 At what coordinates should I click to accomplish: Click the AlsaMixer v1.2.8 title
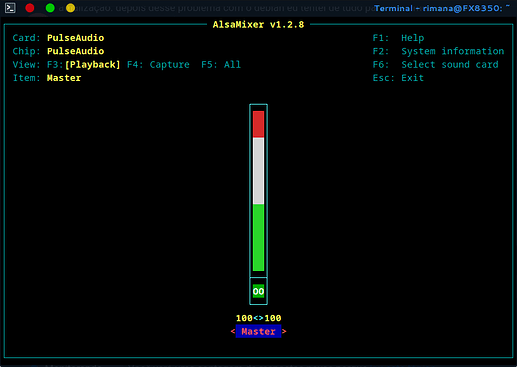258,24
